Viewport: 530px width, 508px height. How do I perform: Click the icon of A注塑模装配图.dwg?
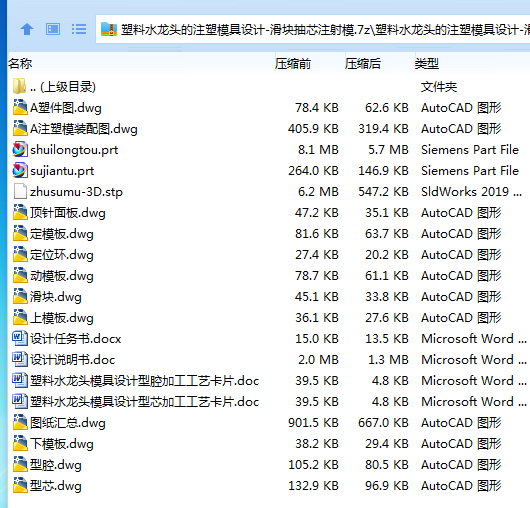[x=20, y=128]
